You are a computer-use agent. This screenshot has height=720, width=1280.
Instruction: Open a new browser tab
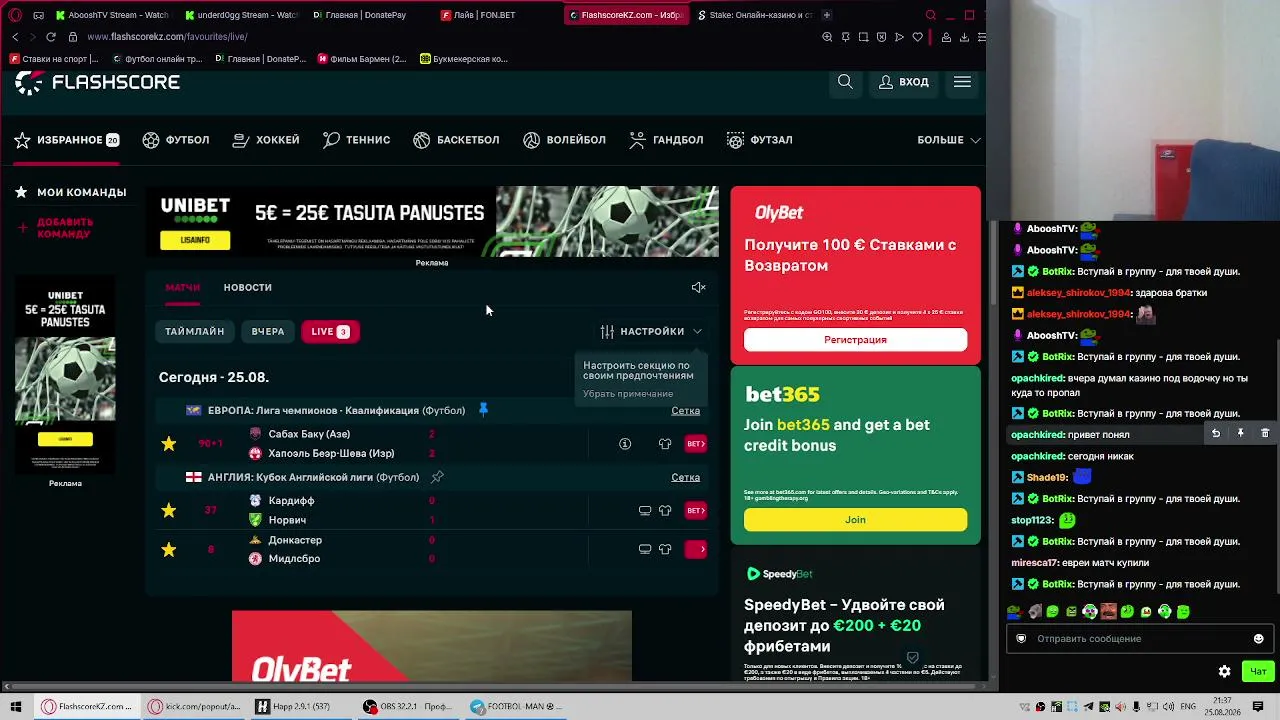827,15
